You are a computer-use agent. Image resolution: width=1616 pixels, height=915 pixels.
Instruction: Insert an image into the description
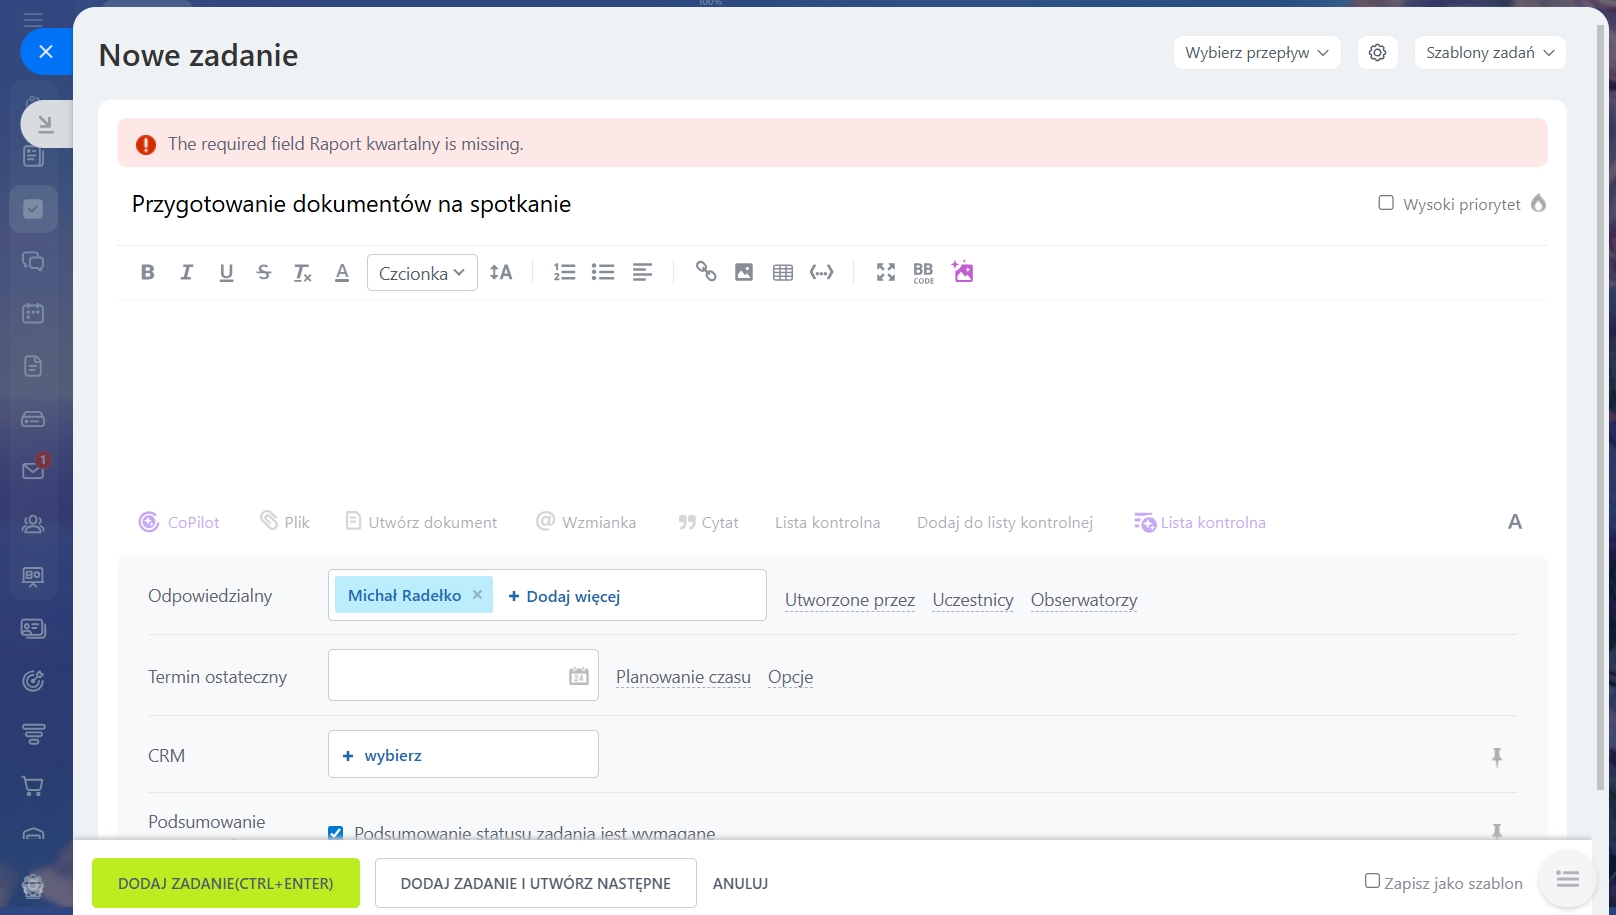(744, 272)
